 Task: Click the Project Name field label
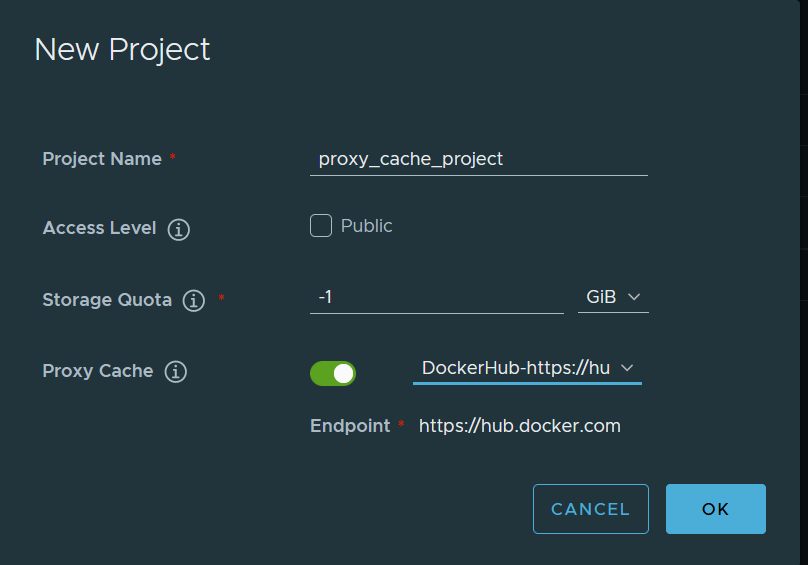pos(102,159)
